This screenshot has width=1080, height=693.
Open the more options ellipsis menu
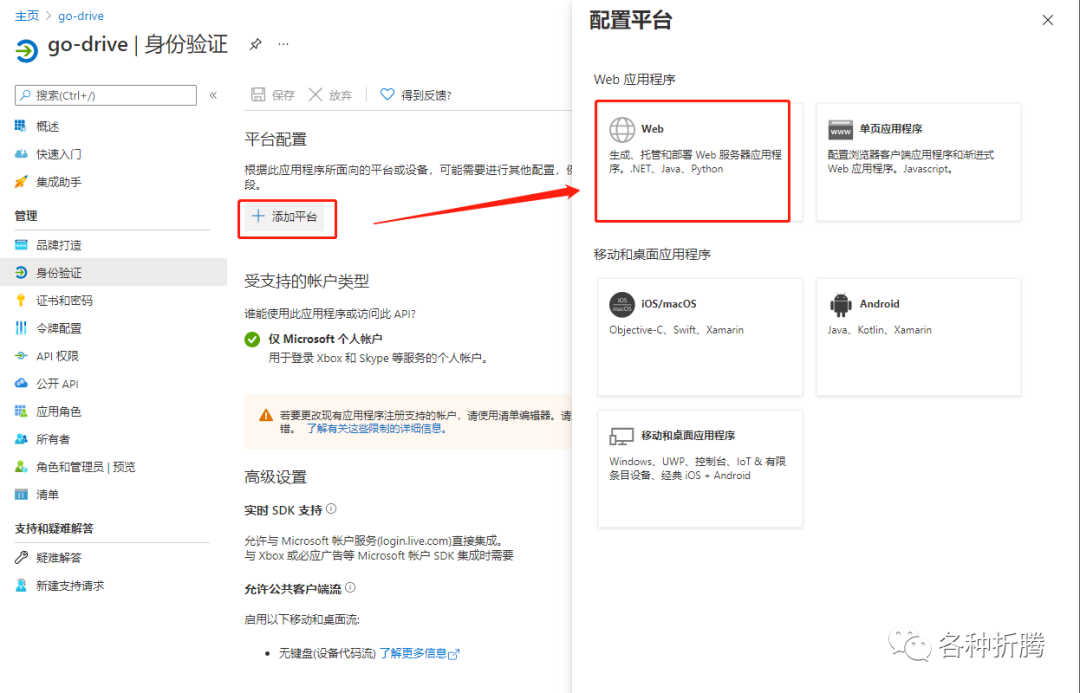[x=283, y=44]
